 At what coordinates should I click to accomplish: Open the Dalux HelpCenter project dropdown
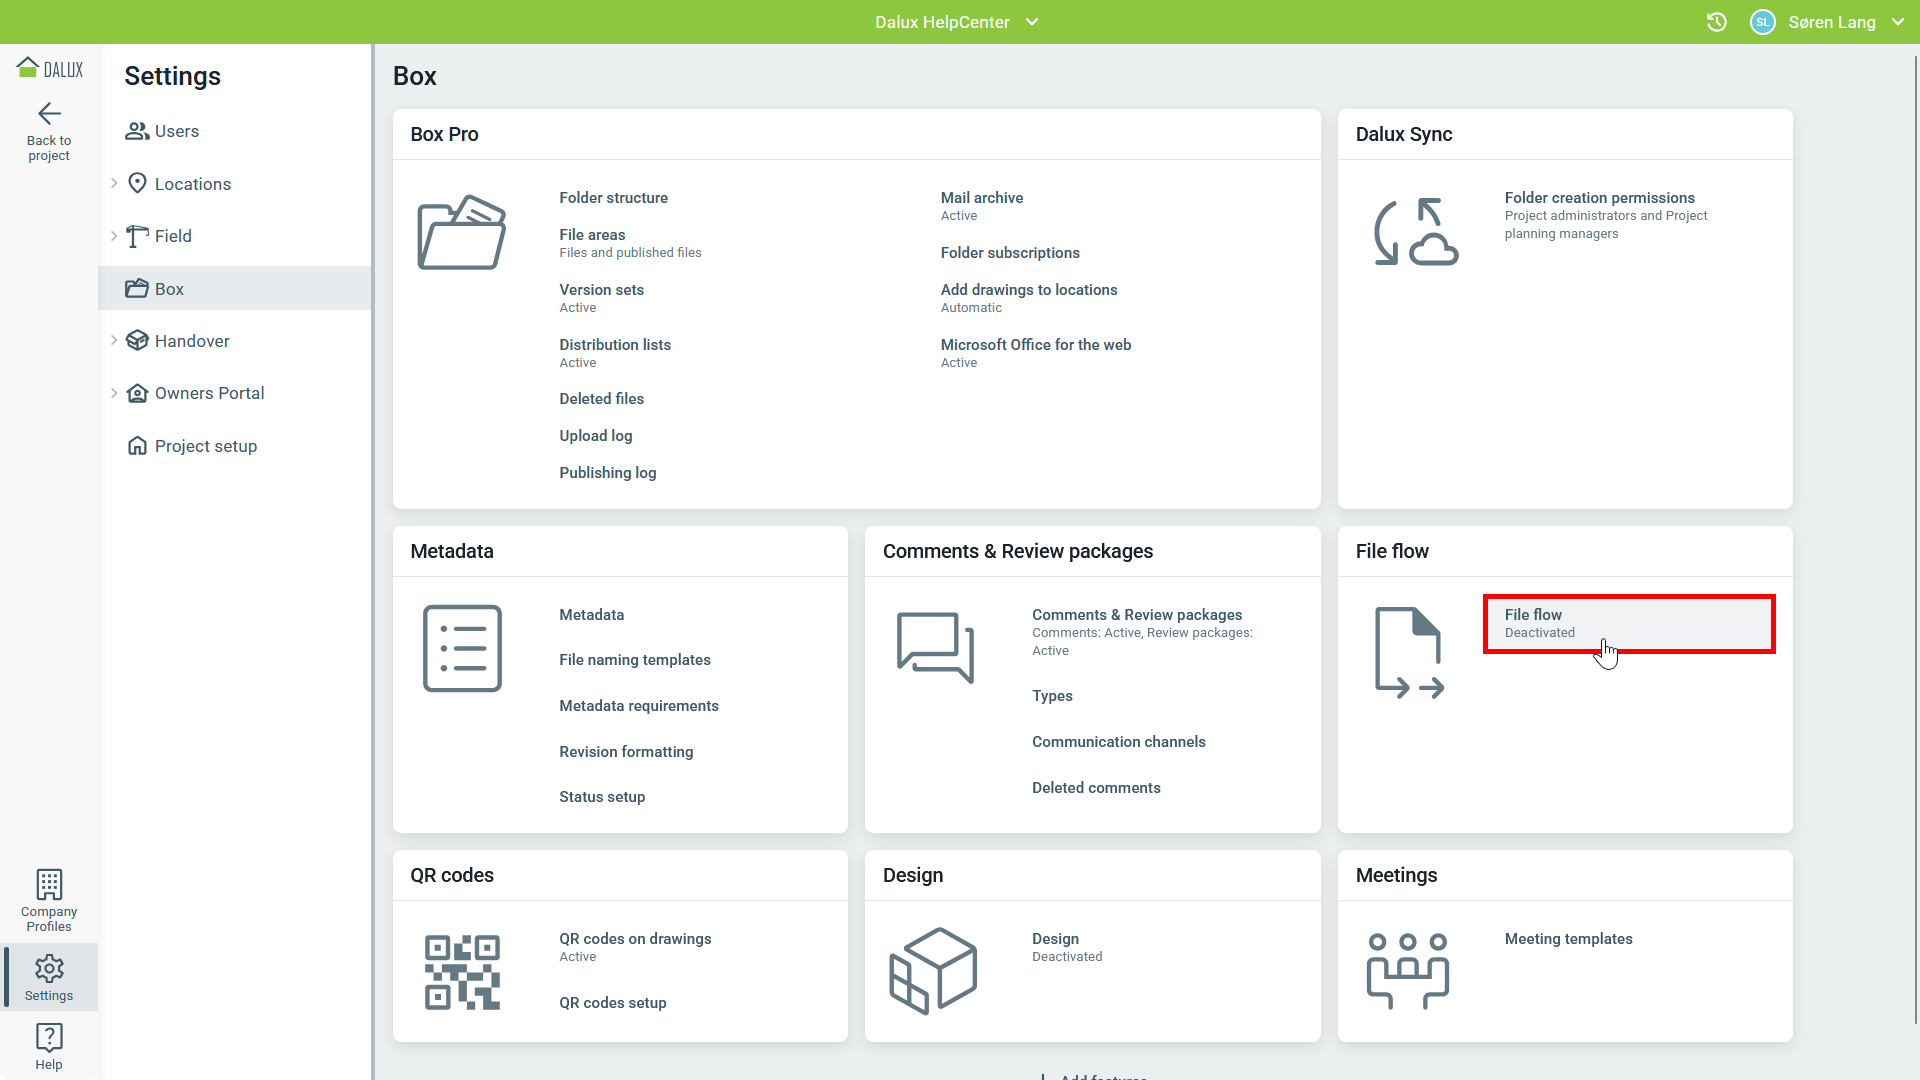click(1032, 22)
